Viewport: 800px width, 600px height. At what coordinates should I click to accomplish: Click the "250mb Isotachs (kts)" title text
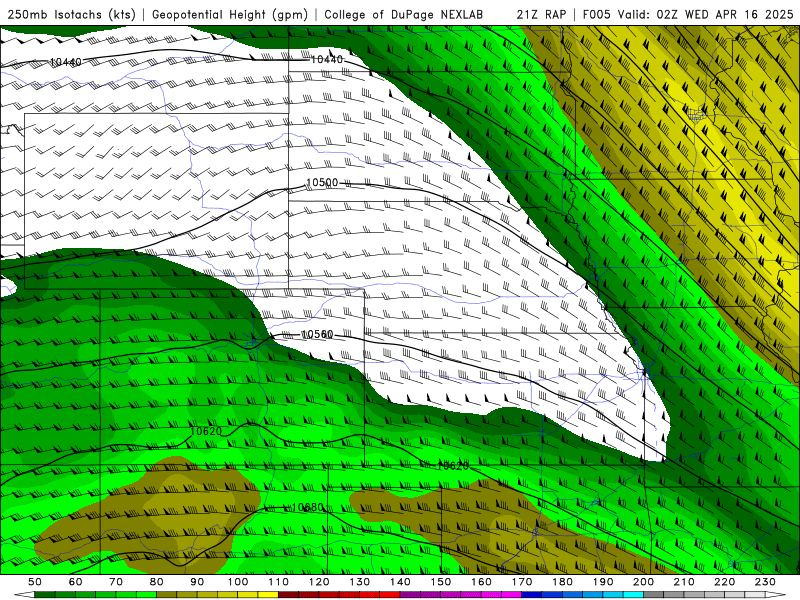coord(72,14)
